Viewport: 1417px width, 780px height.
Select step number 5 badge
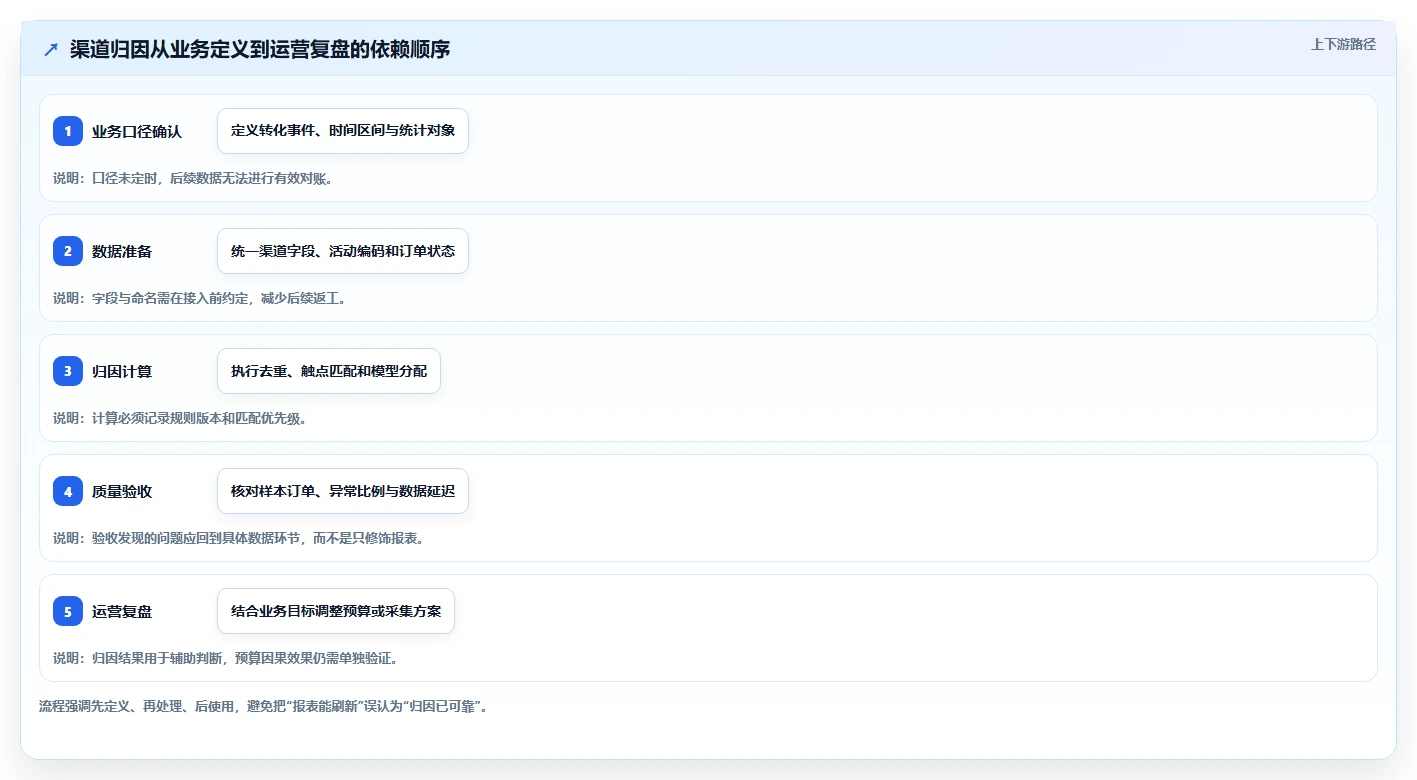point(68,611)
